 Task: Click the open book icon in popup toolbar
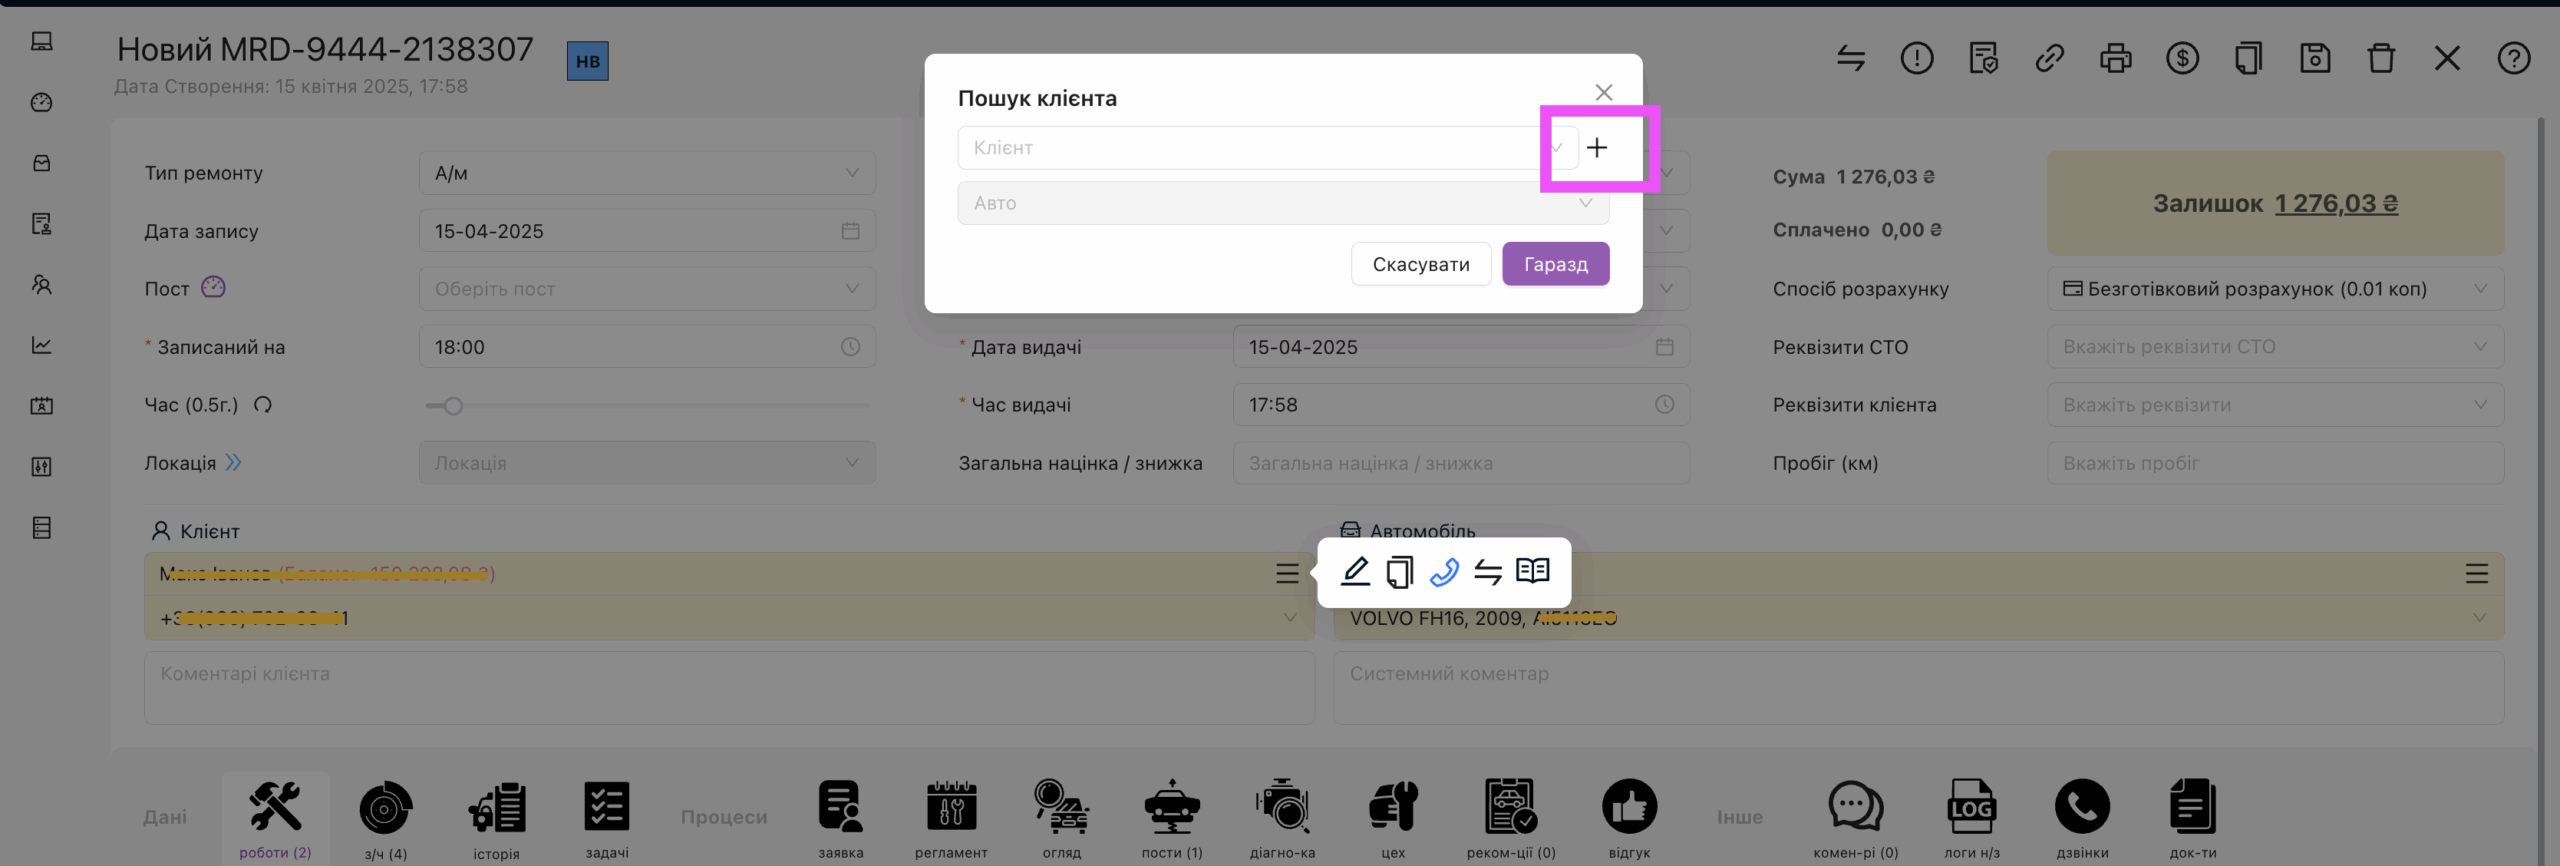point(1532,572)
